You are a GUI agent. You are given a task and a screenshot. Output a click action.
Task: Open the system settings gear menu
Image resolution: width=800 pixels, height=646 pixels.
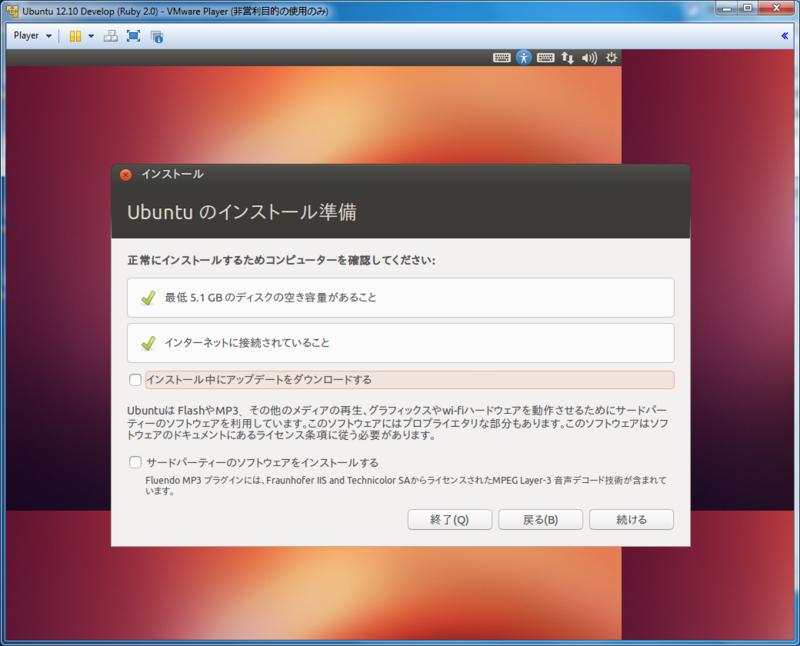611,58
